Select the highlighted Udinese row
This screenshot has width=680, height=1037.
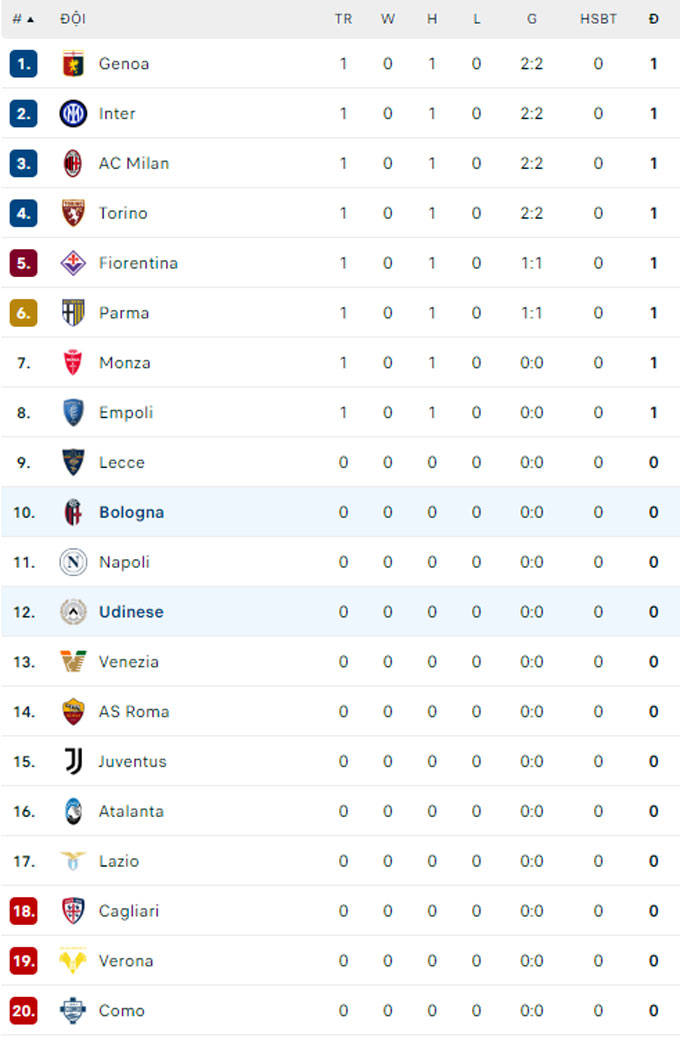click(131, 611)
